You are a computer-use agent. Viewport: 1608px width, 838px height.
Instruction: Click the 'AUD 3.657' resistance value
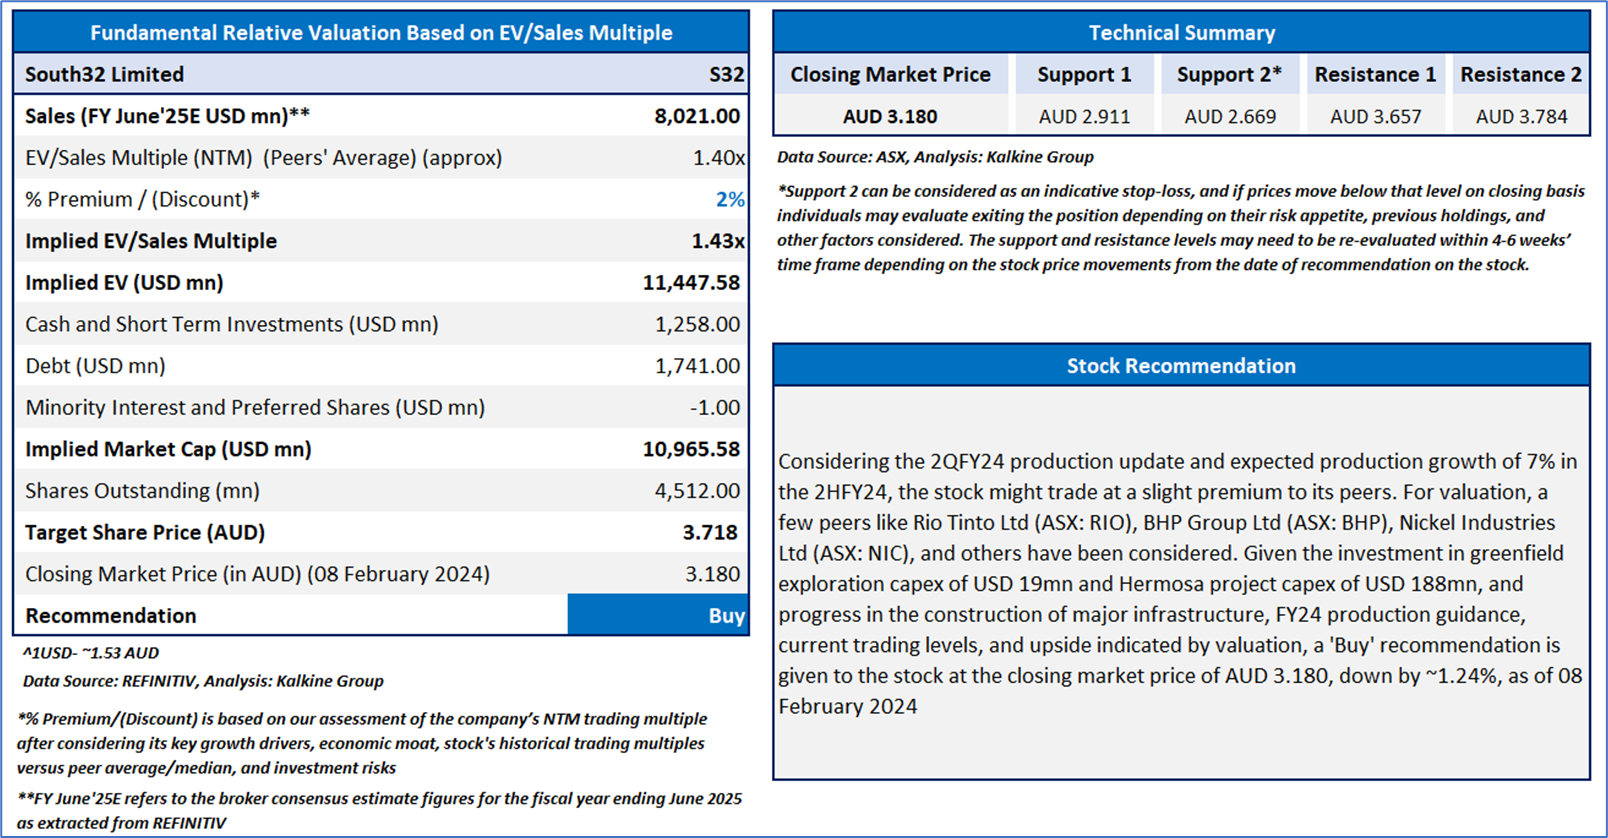tap(1375, 116)
